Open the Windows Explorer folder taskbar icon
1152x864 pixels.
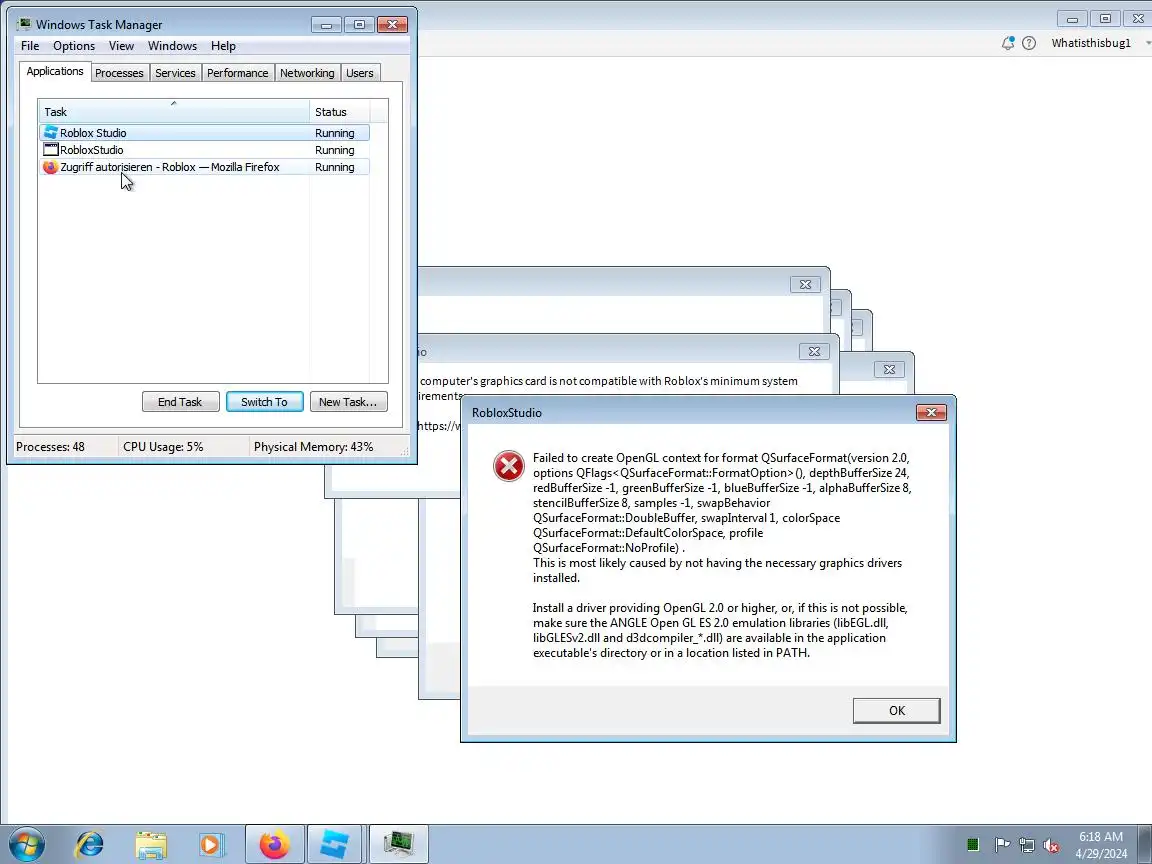[151, 844]
